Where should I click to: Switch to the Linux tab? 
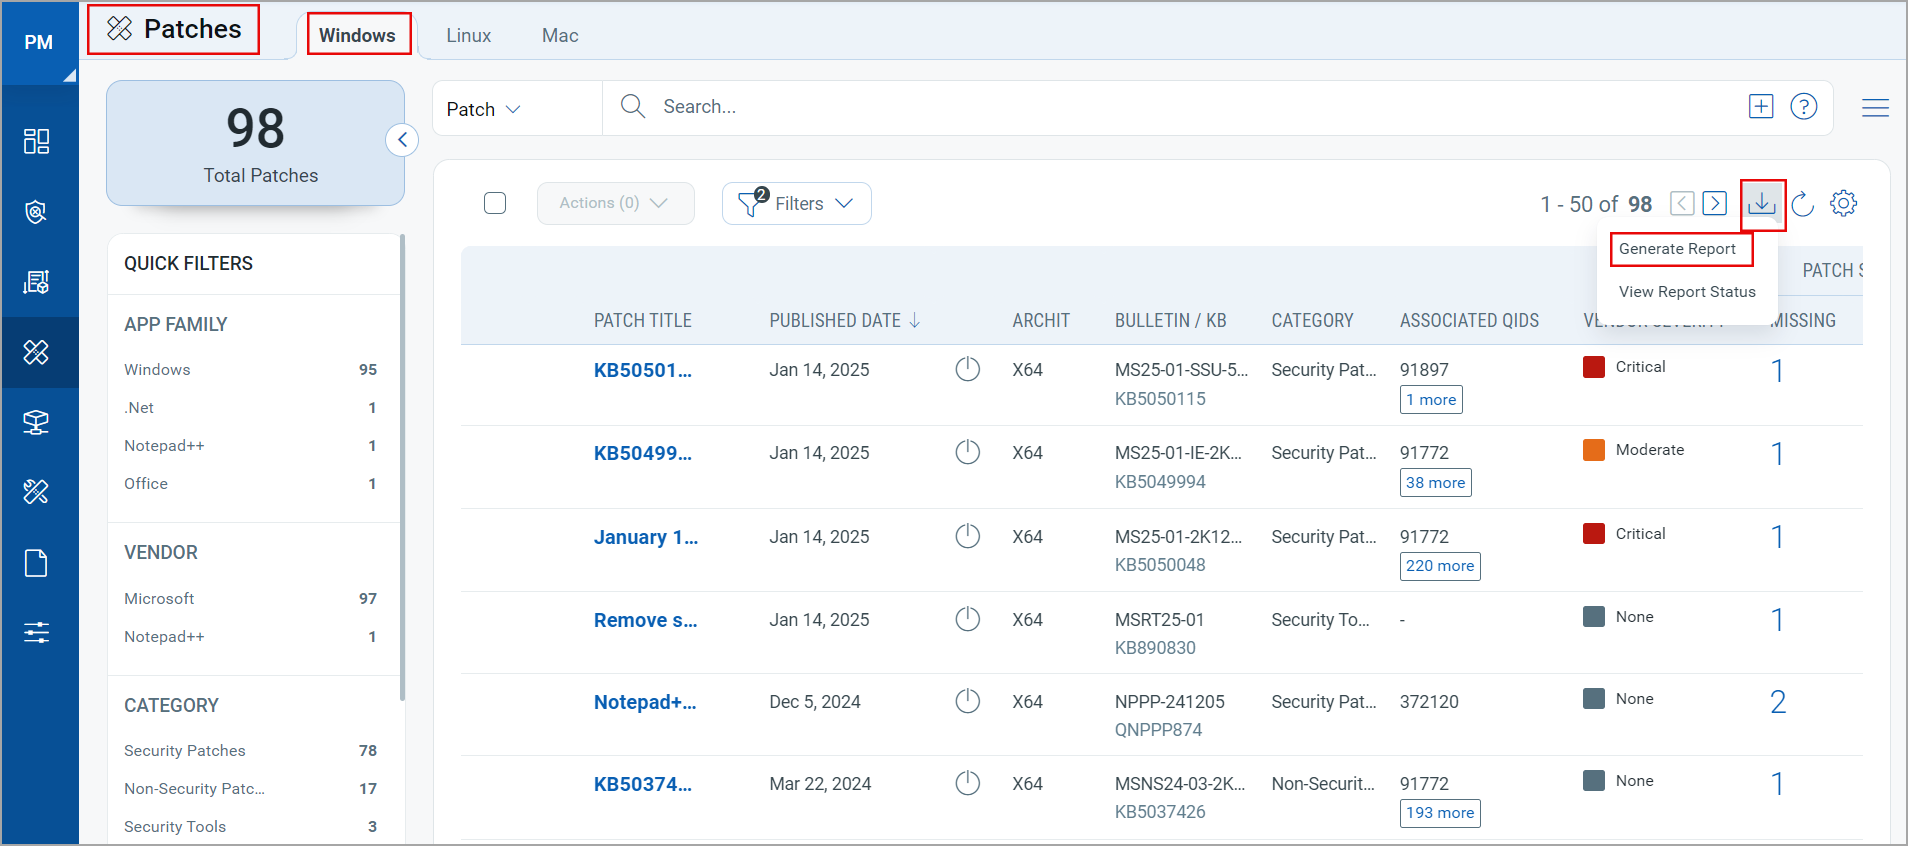click(x=468, y=36)
